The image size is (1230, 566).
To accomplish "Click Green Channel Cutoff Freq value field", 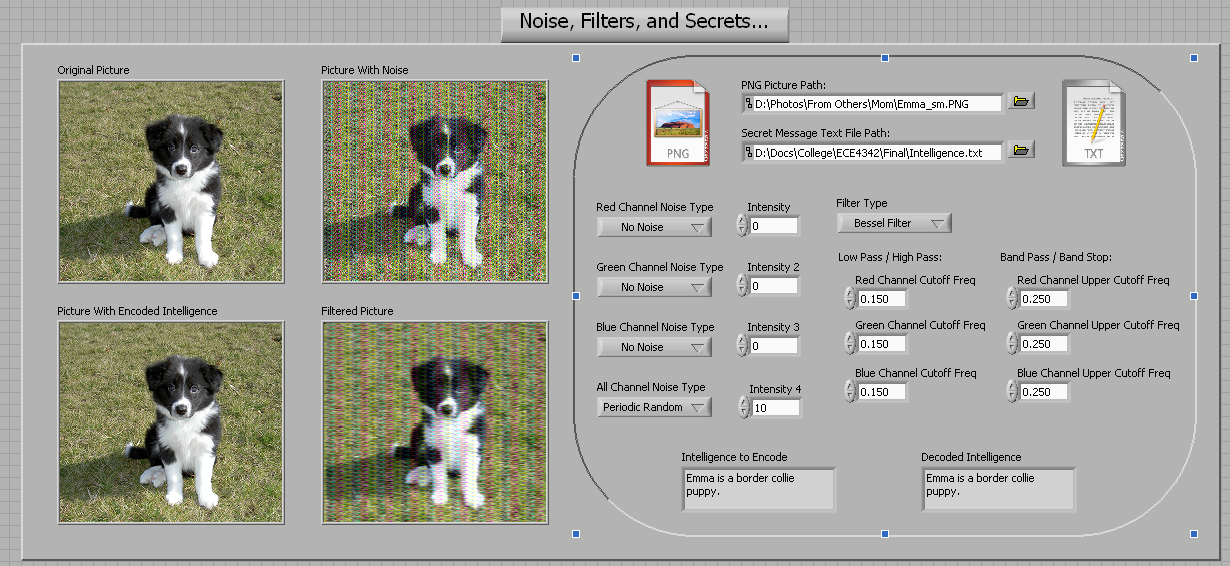I will [881, 344].
